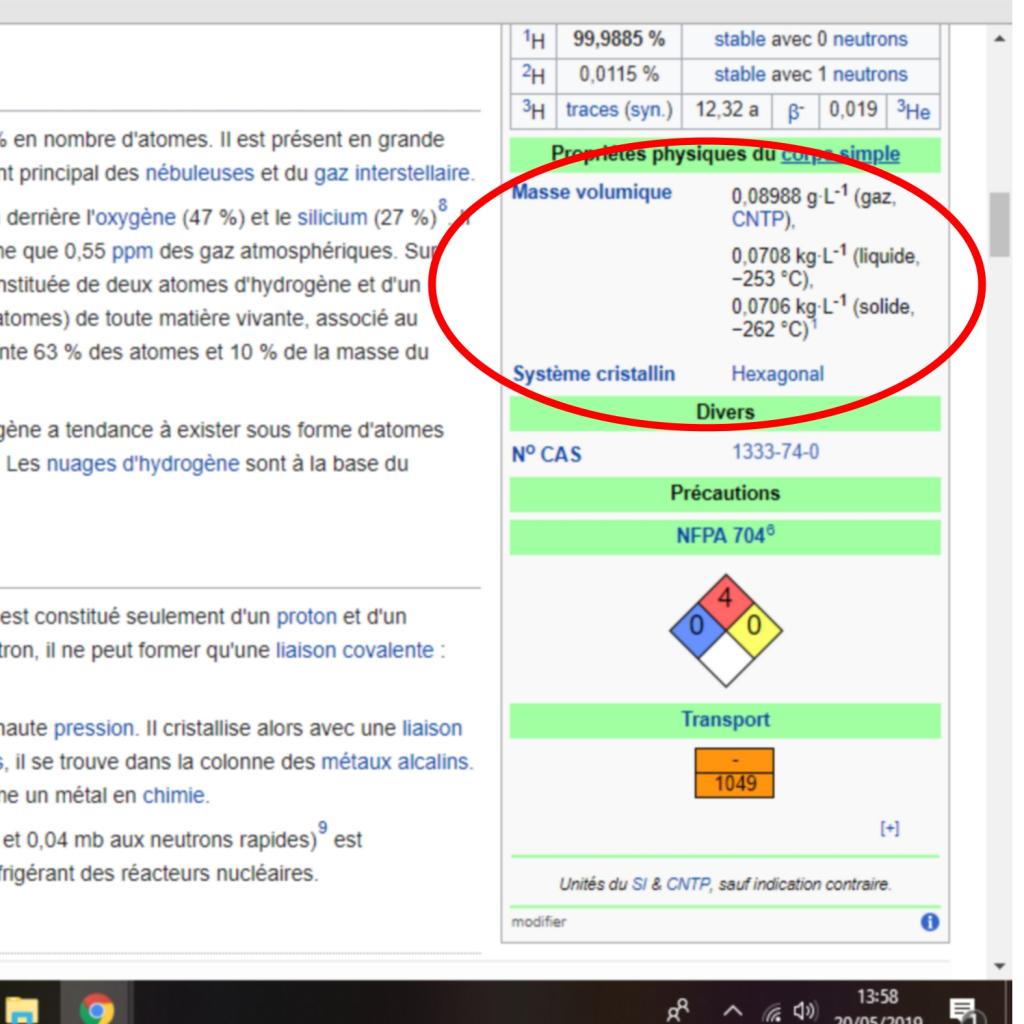Image resolution: width=1024 pixels, height=1024 pixels.
Task: Open the oxygène link
Action: pos(136,217)
